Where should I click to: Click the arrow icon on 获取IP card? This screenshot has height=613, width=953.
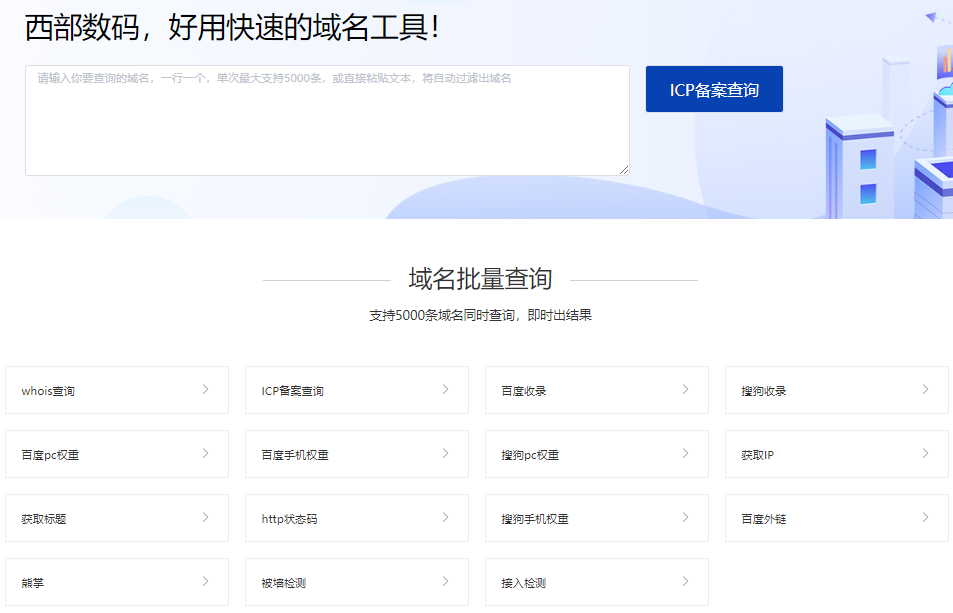[925, 454]
